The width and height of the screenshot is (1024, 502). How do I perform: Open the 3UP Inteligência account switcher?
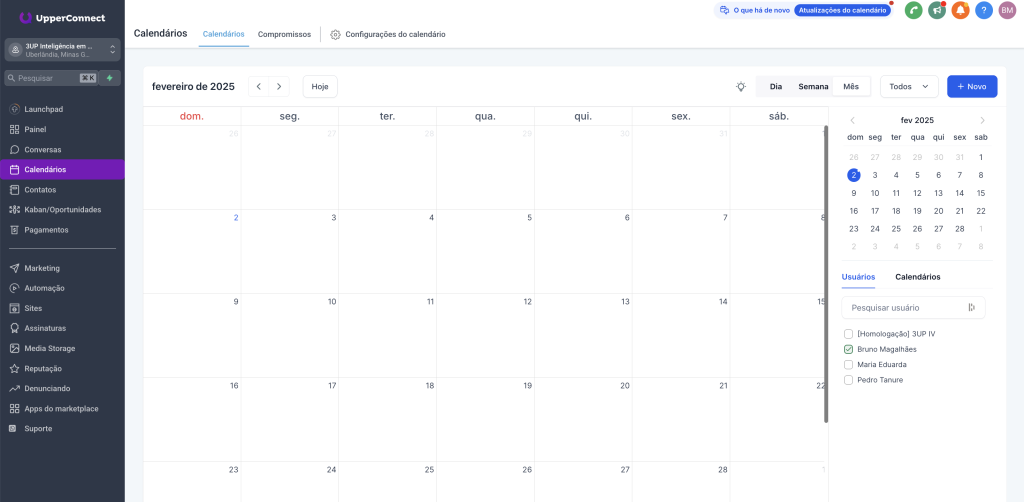click(x=62, y=50)
